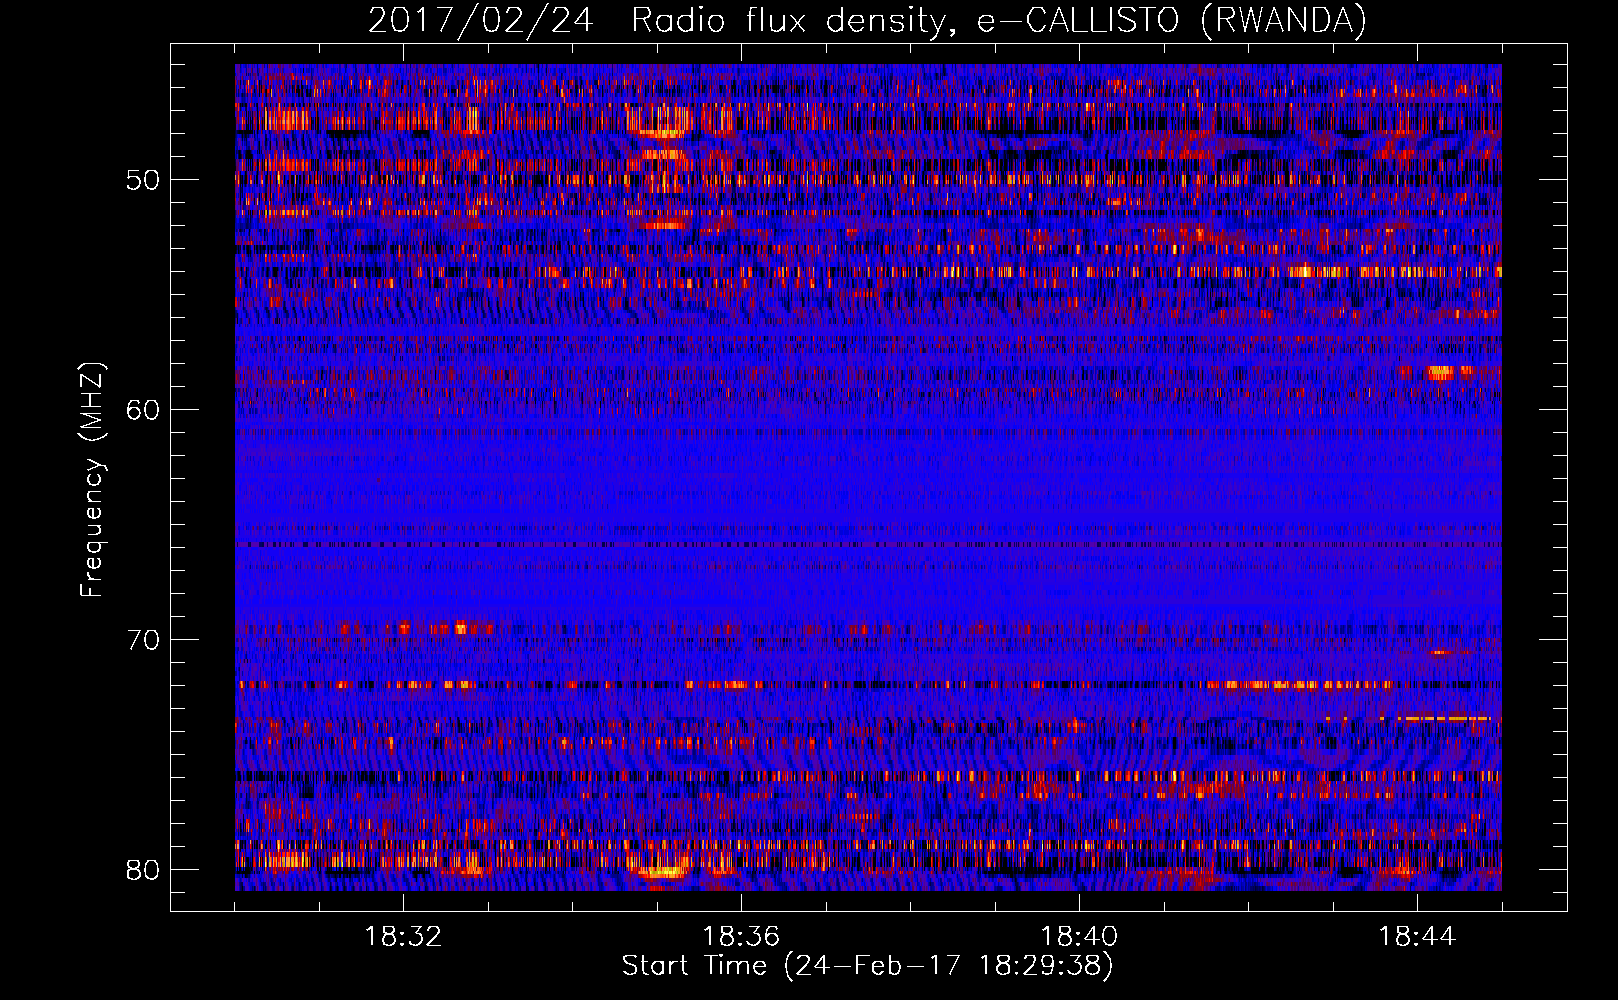The width and height of the screenshot is (1618, 1000).
Task: Click the 18:40 time tick label
Action: tap(1079, 937)
